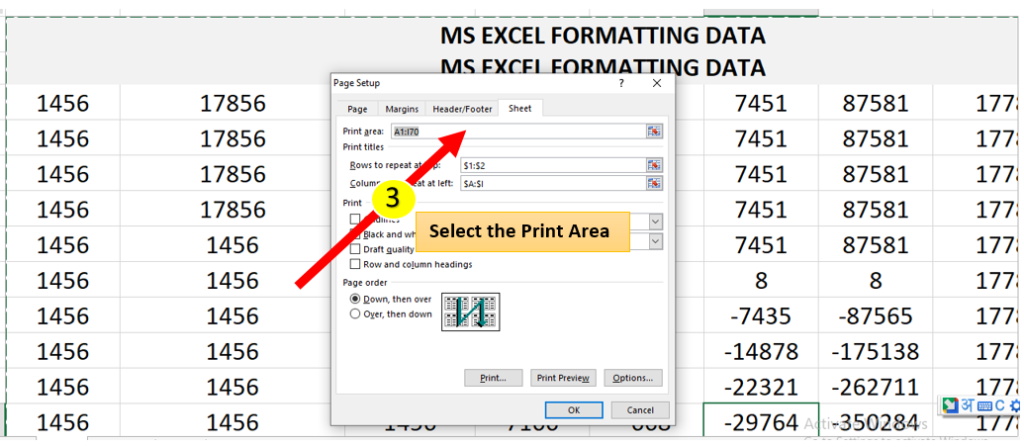The height and width of the screenshot is (447, 1024).
Task: Click range selector icon for Columns to repeat
Action: click(x=654, y=184)
